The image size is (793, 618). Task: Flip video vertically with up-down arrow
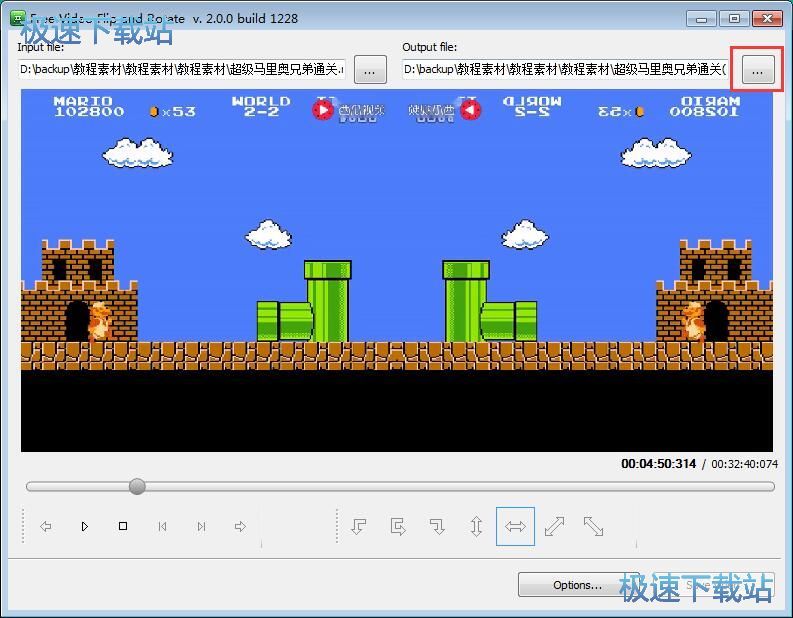476,526
